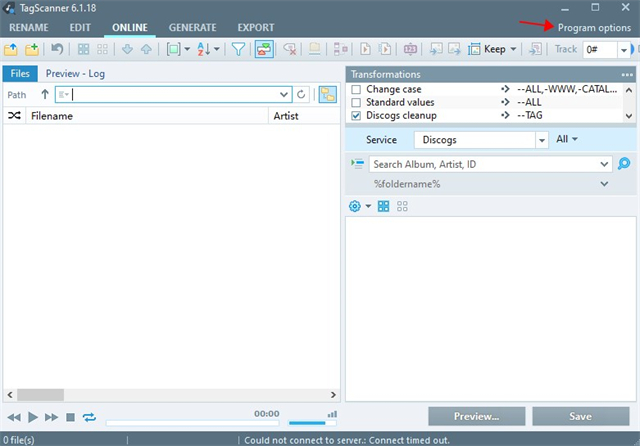Switch to the GENERATE tab
The image size is (640, 446).
click(192, 26)
